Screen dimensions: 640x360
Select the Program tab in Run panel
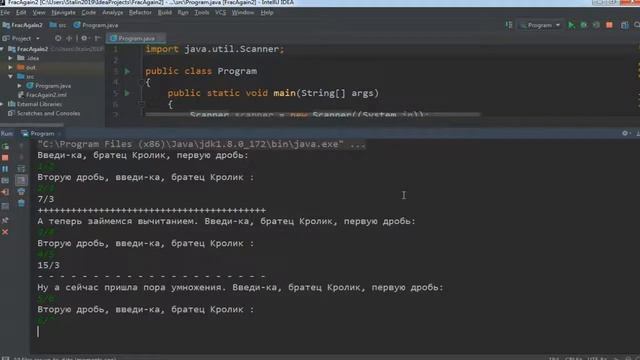pyautogui.click(x=40, y=134)
